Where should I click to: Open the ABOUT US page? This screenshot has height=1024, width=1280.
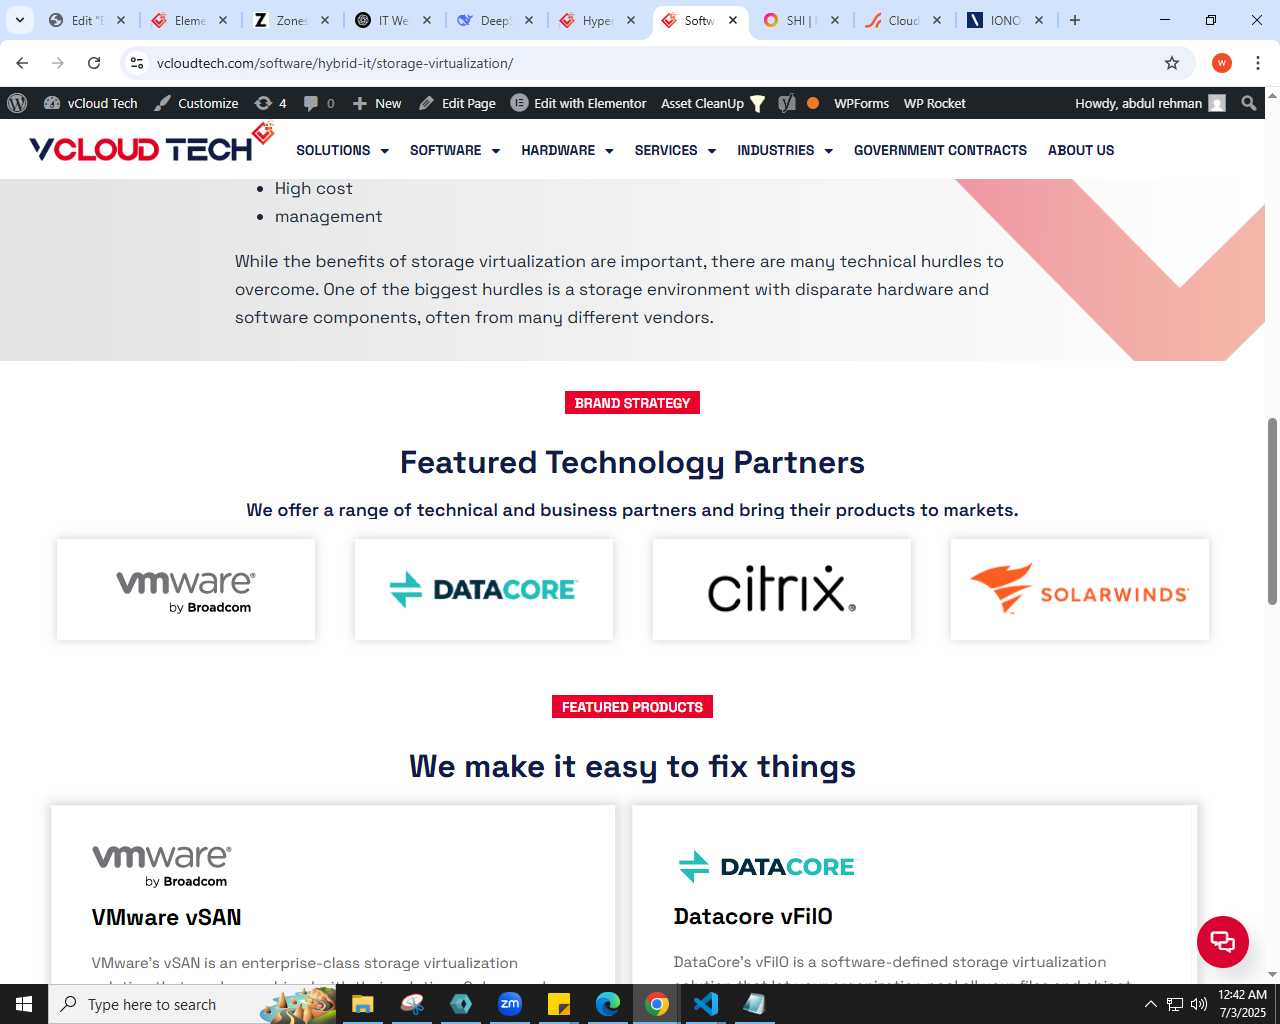(x=1081, y=150)
